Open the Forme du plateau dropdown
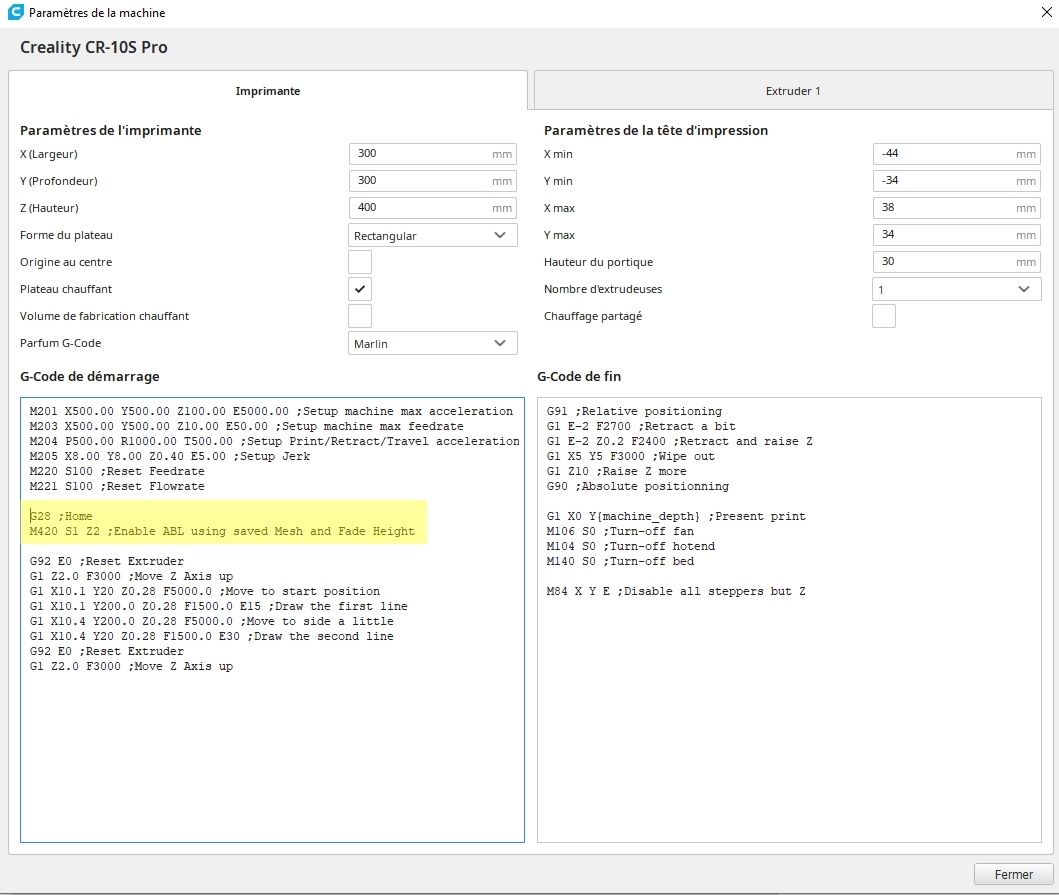 (x=433, y=235)
